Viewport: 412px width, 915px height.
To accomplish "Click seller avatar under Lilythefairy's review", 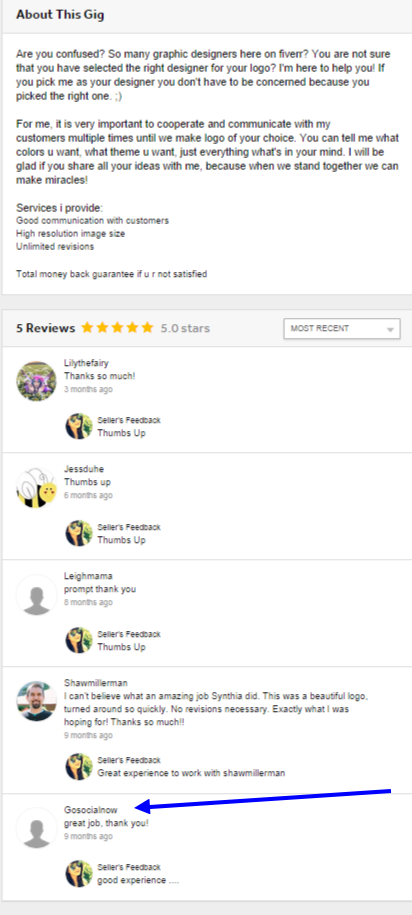I will [79, 427].
